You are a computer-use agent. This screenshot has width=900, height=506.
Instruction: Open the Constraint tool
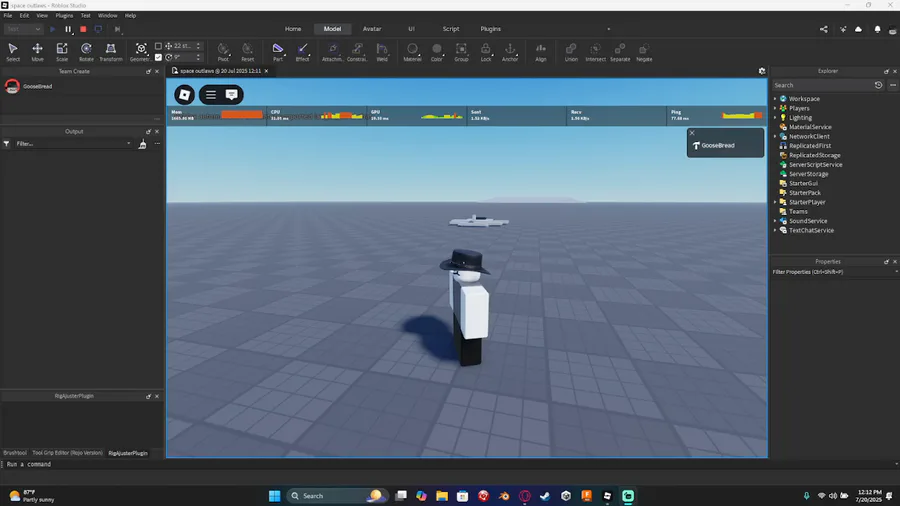357,52
